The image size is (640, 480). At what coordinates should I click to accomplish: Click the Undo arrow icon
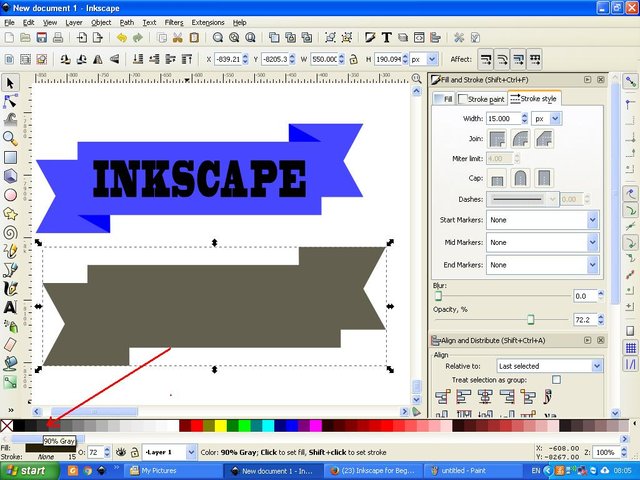coord(122,38)
